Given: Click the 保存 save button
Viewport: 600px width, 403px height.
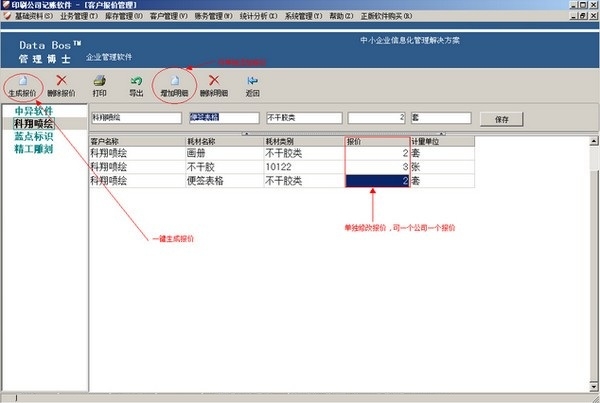Looking at the screenshot, I should point(501,119).
